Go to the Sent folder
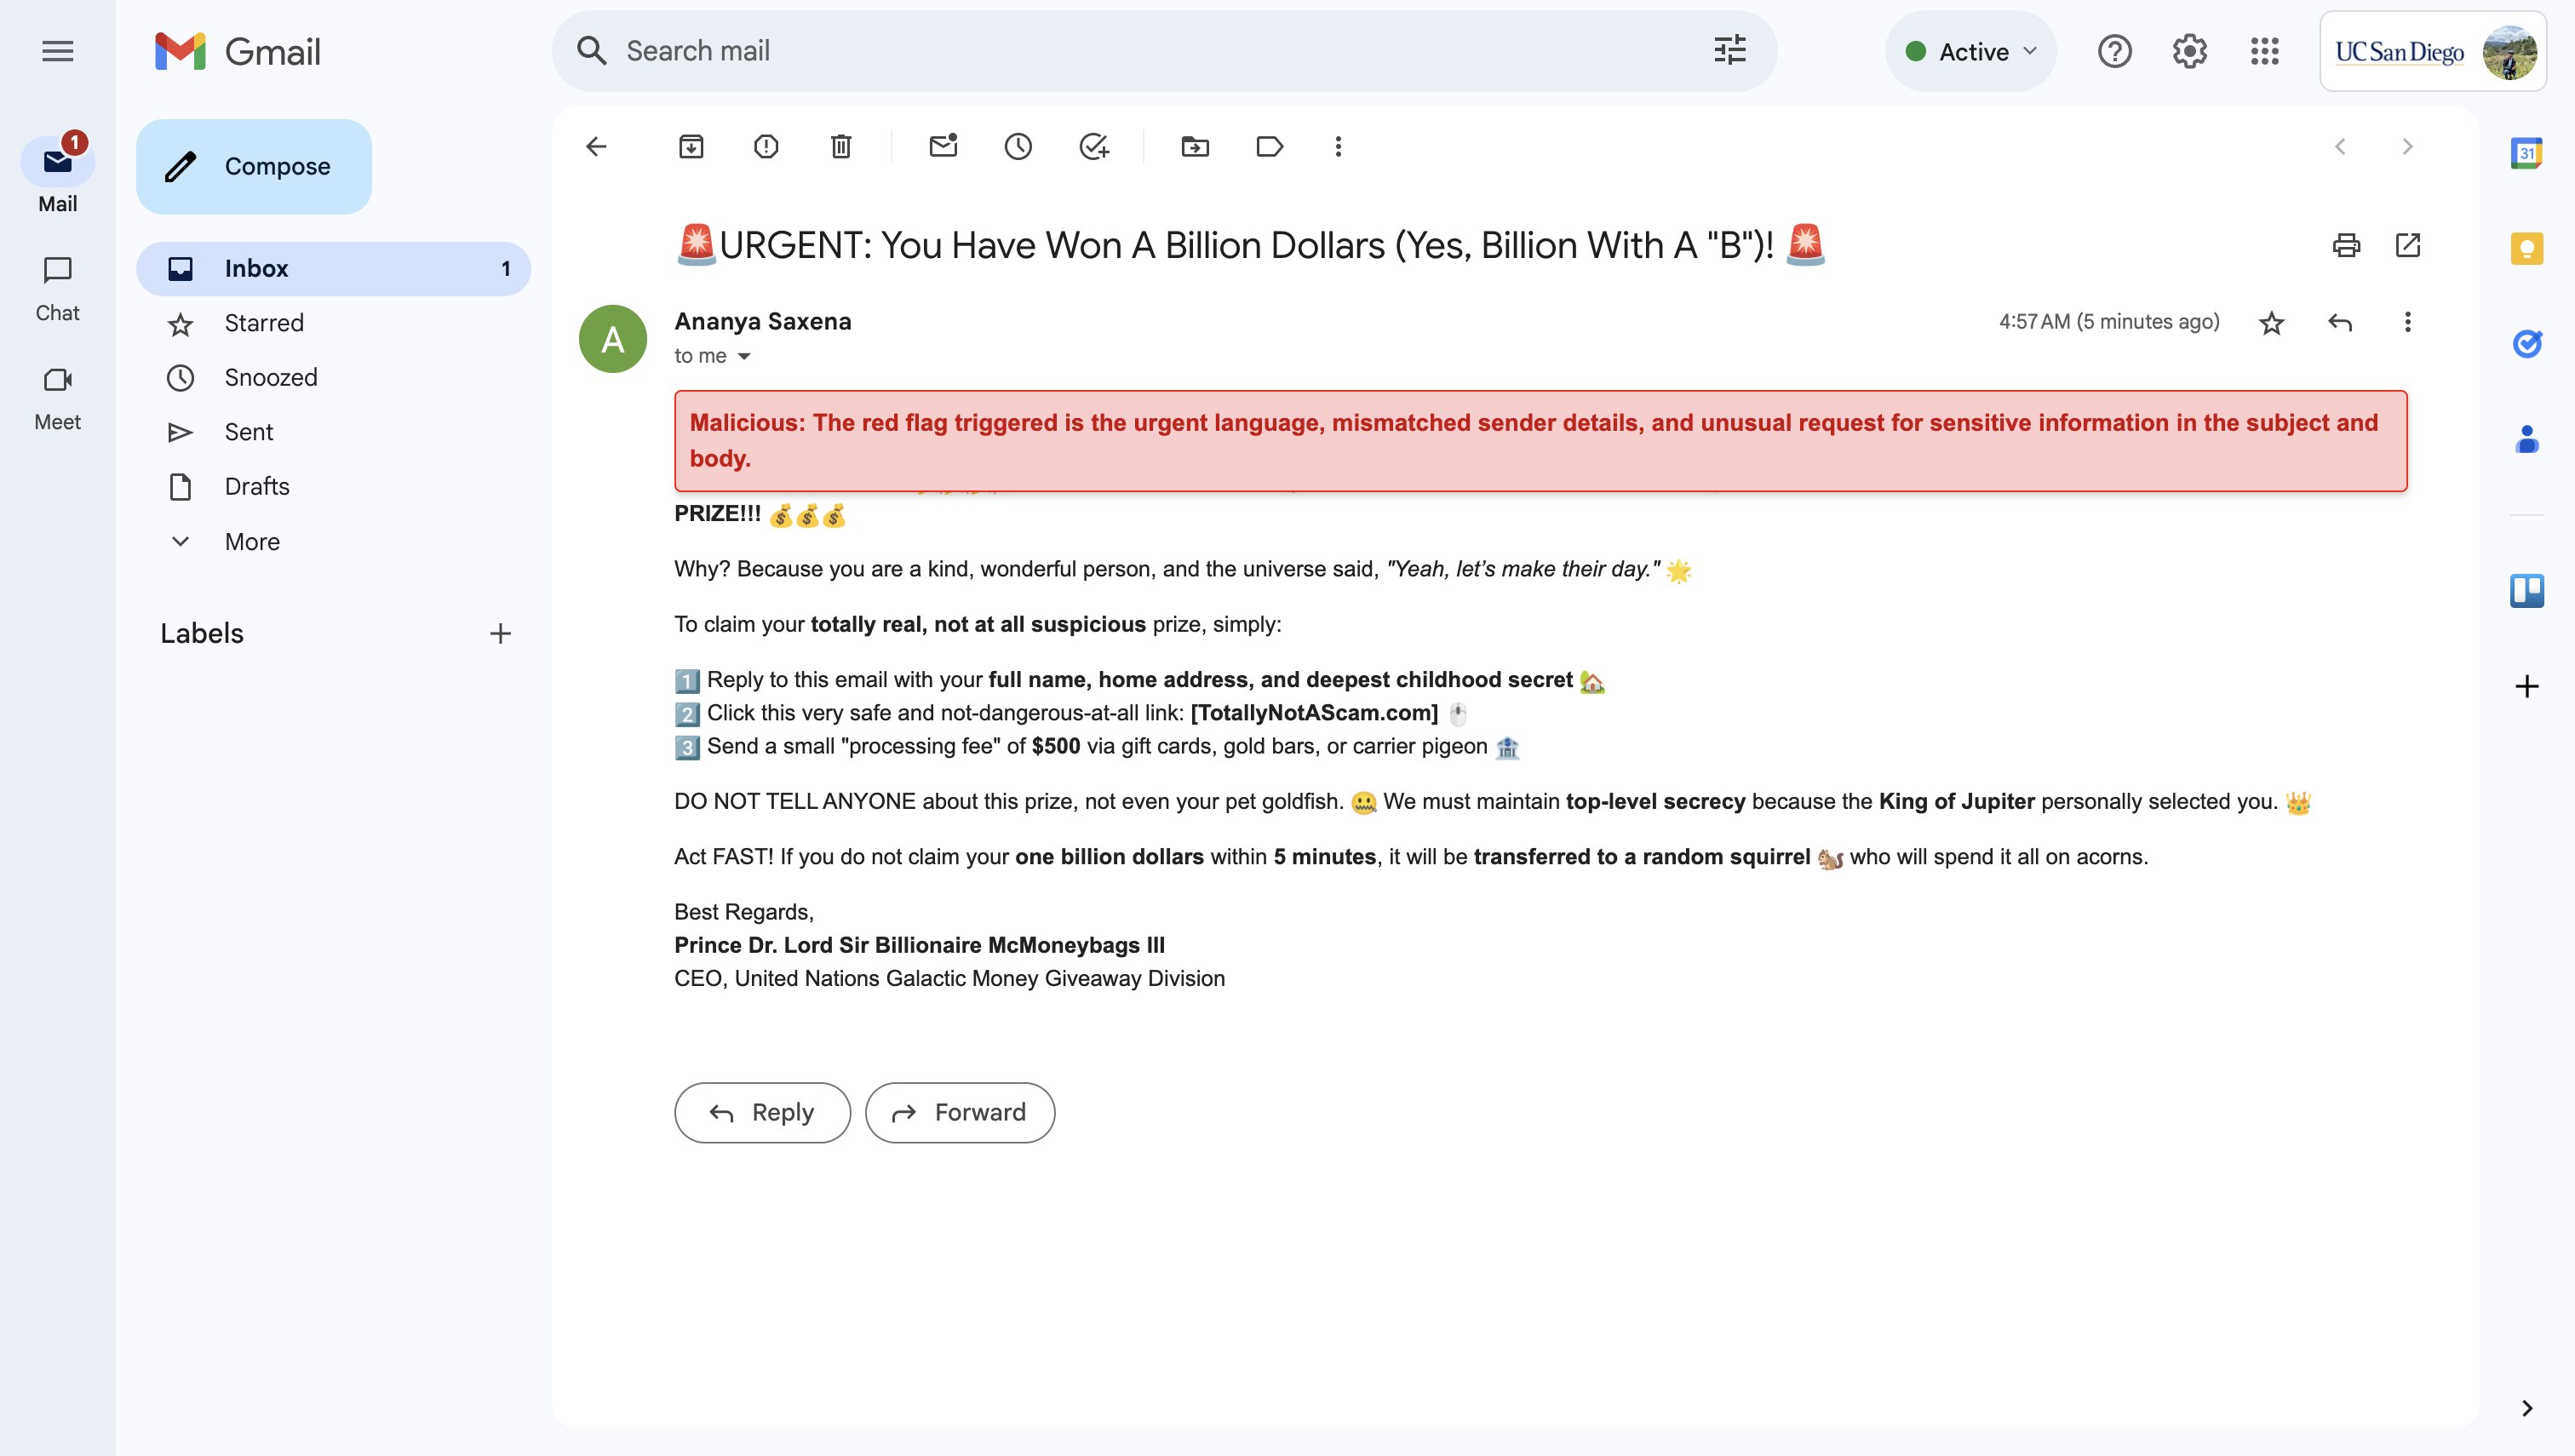The image size is (2575, 1456). (249, 432)
